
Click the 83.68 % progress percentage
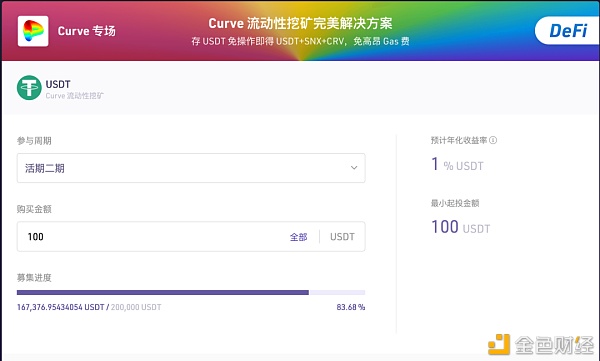(351, 307)
